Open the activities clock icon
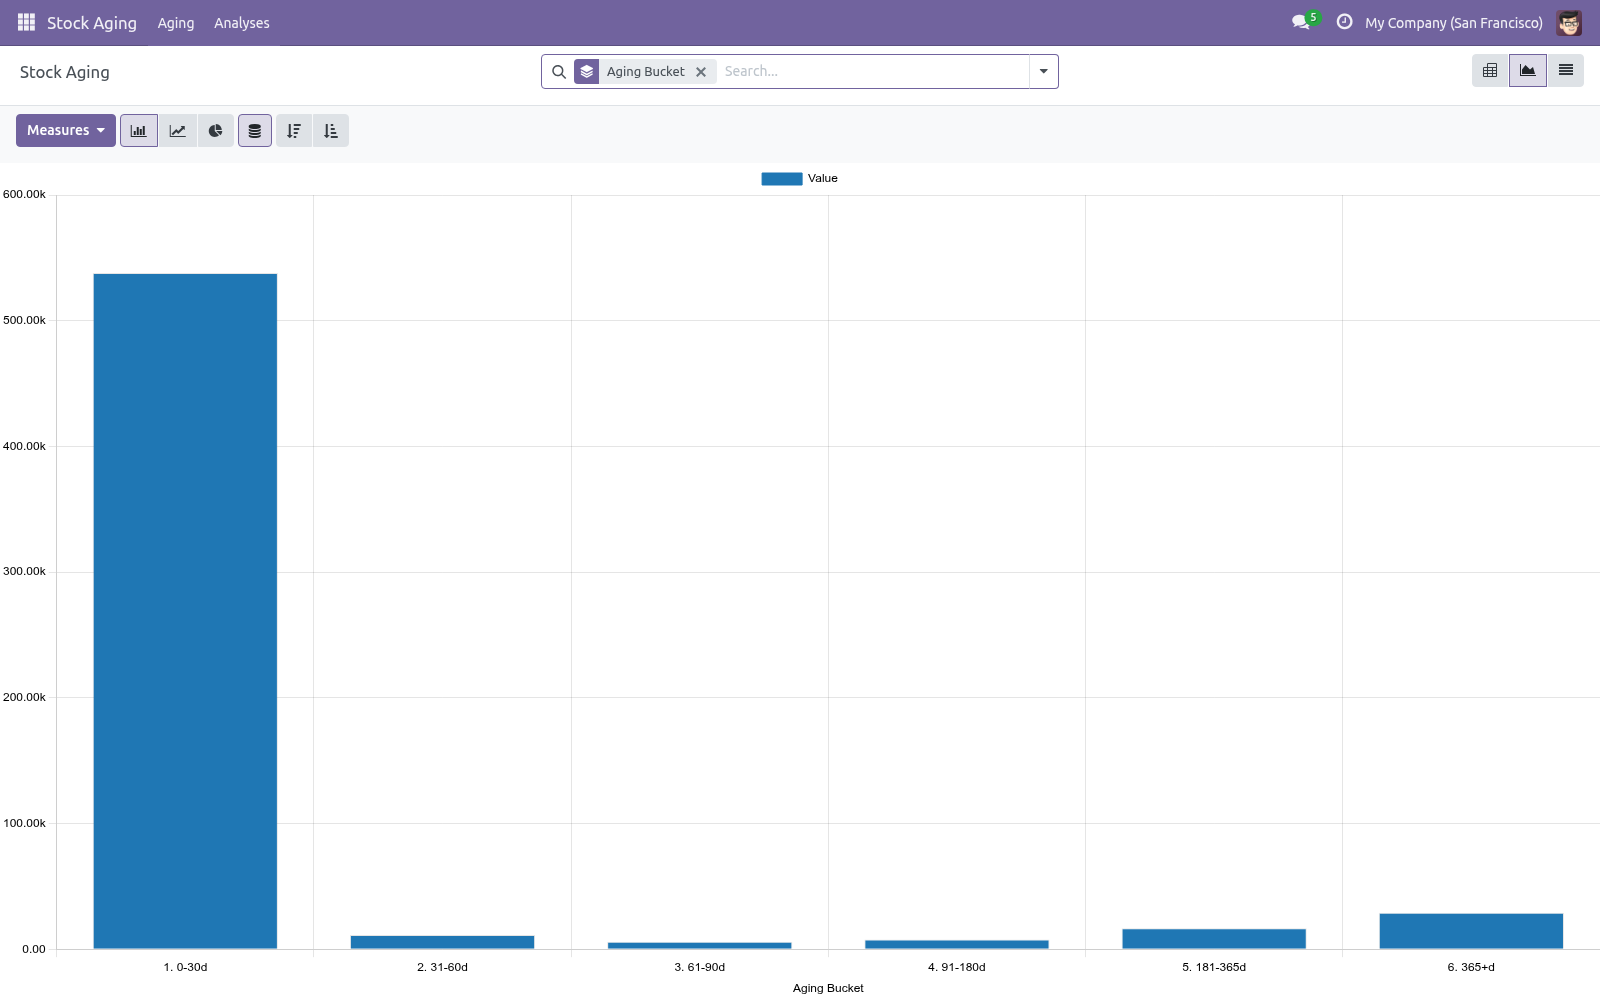Viewport: 1600px width, 1000px height. (x=1344, y=22)
